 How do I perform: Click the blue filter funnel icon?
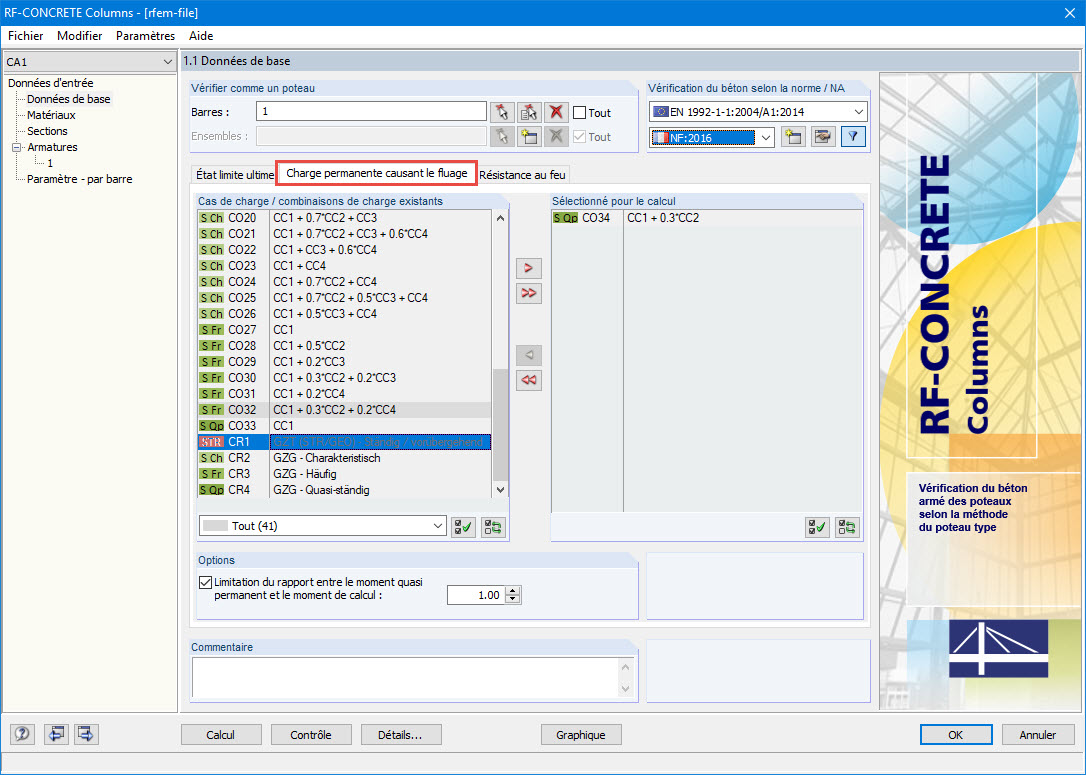[x=853, y=137]
